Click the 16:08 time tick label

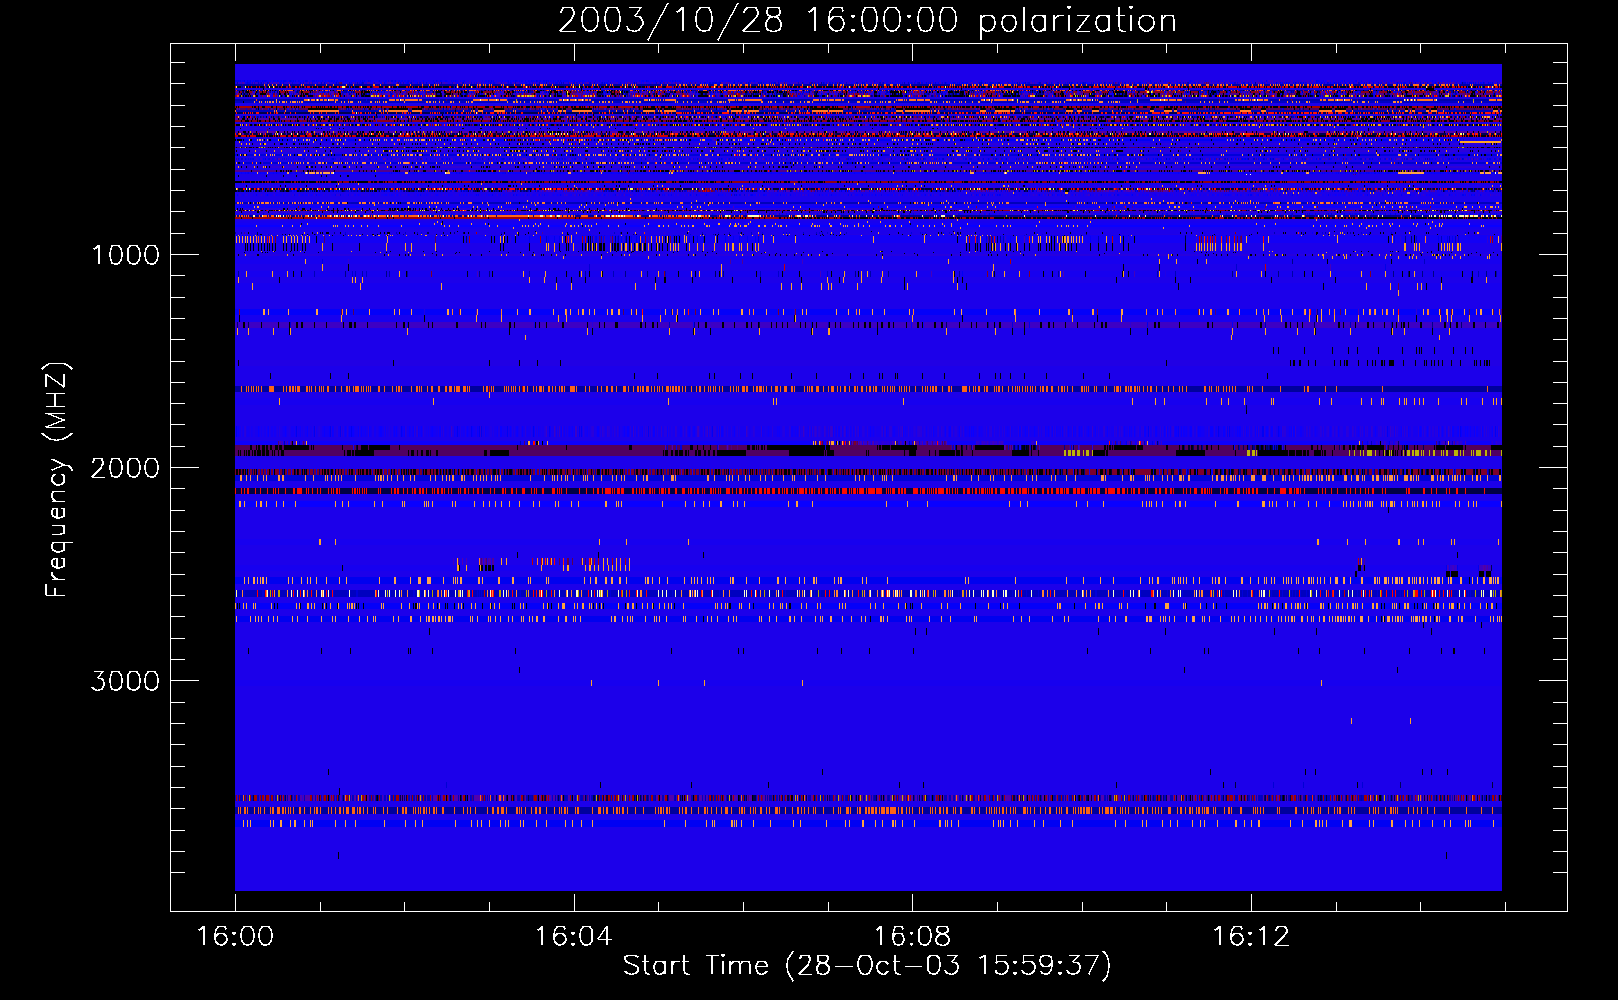(912, 936)
